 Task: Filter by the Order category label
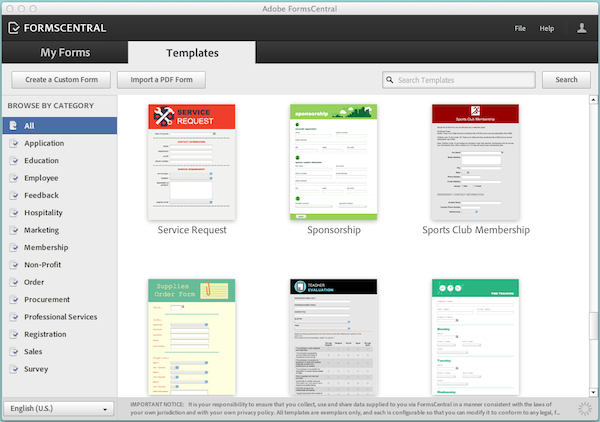click(34, 282)
